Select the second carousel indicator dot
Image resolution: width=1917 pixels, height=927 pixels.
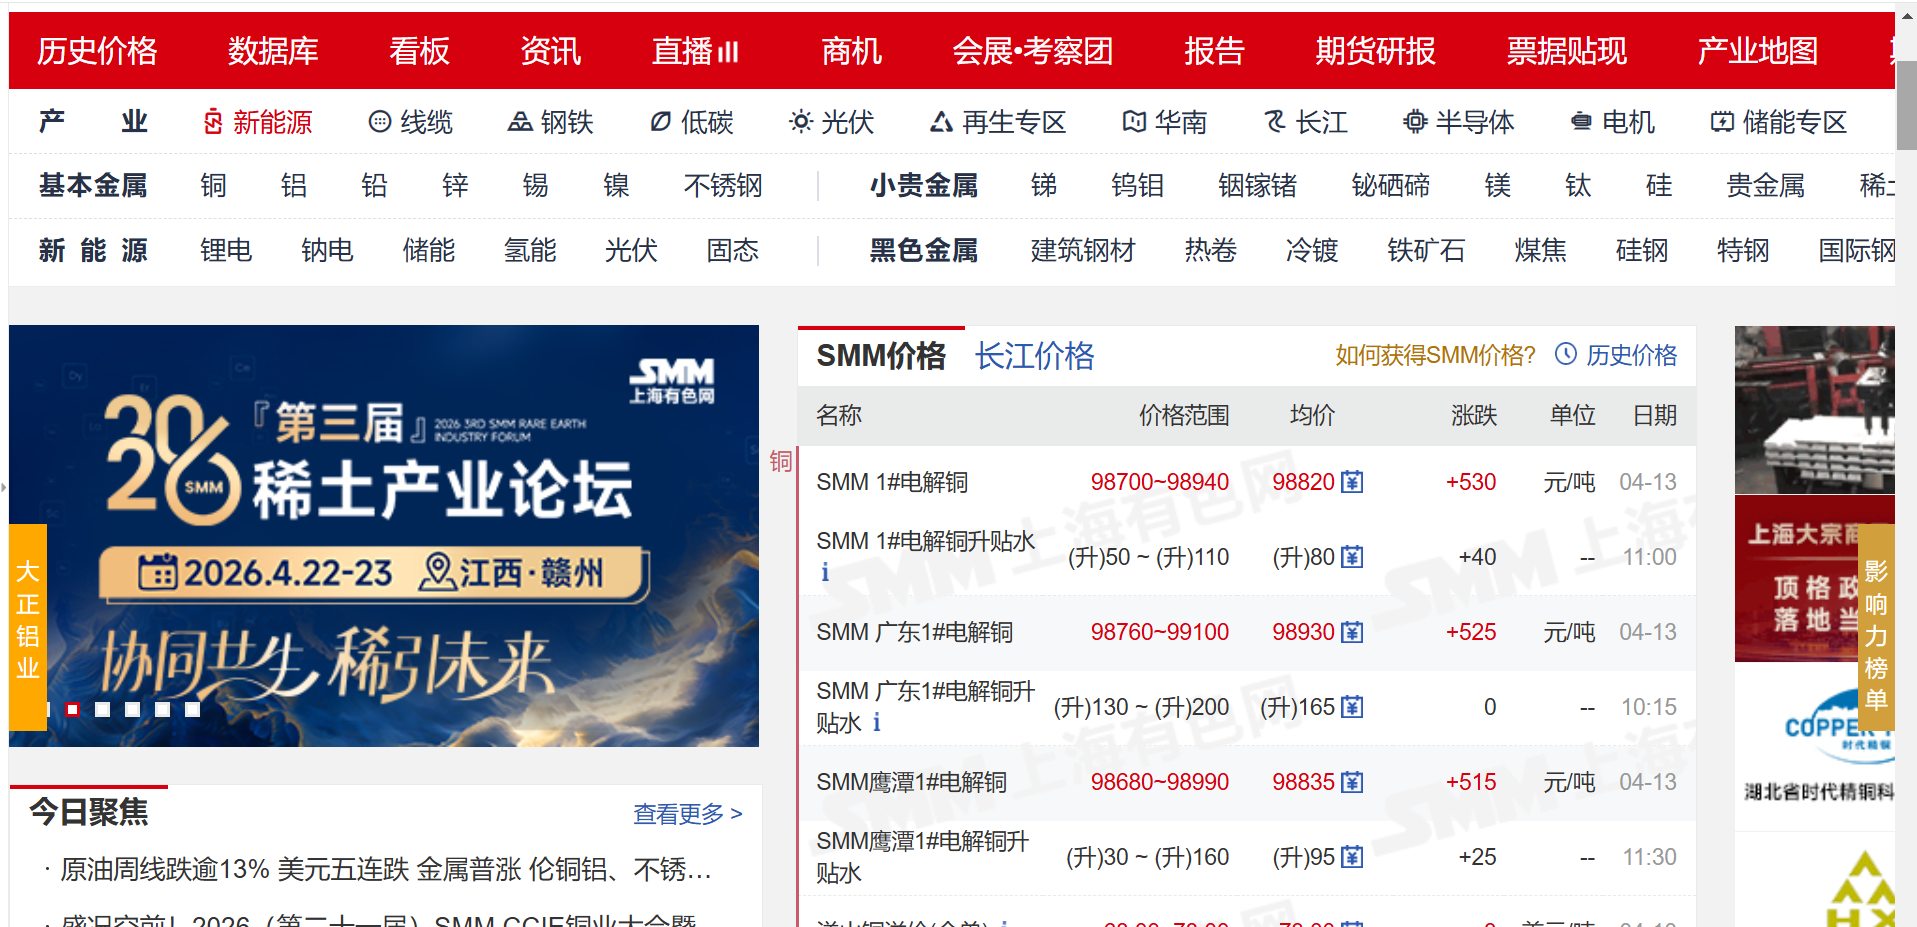coord(73,709)
